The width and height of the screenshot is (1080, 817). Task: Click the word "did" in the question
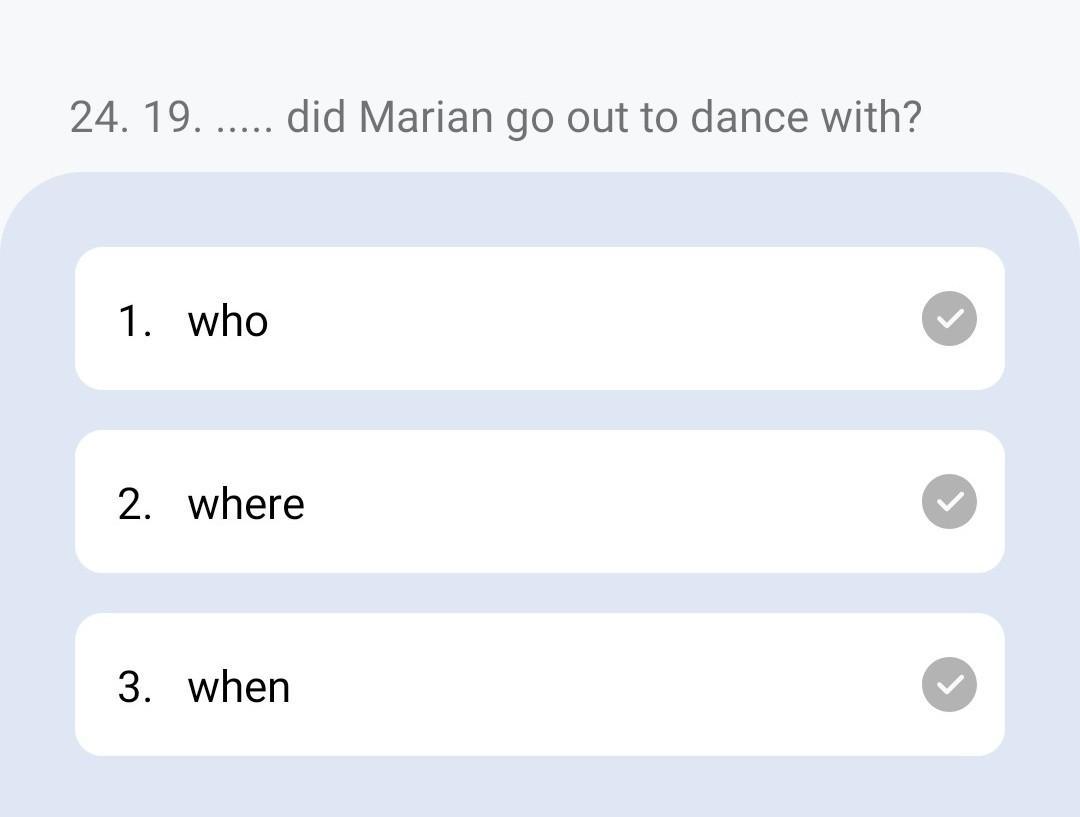pos(316,117)
